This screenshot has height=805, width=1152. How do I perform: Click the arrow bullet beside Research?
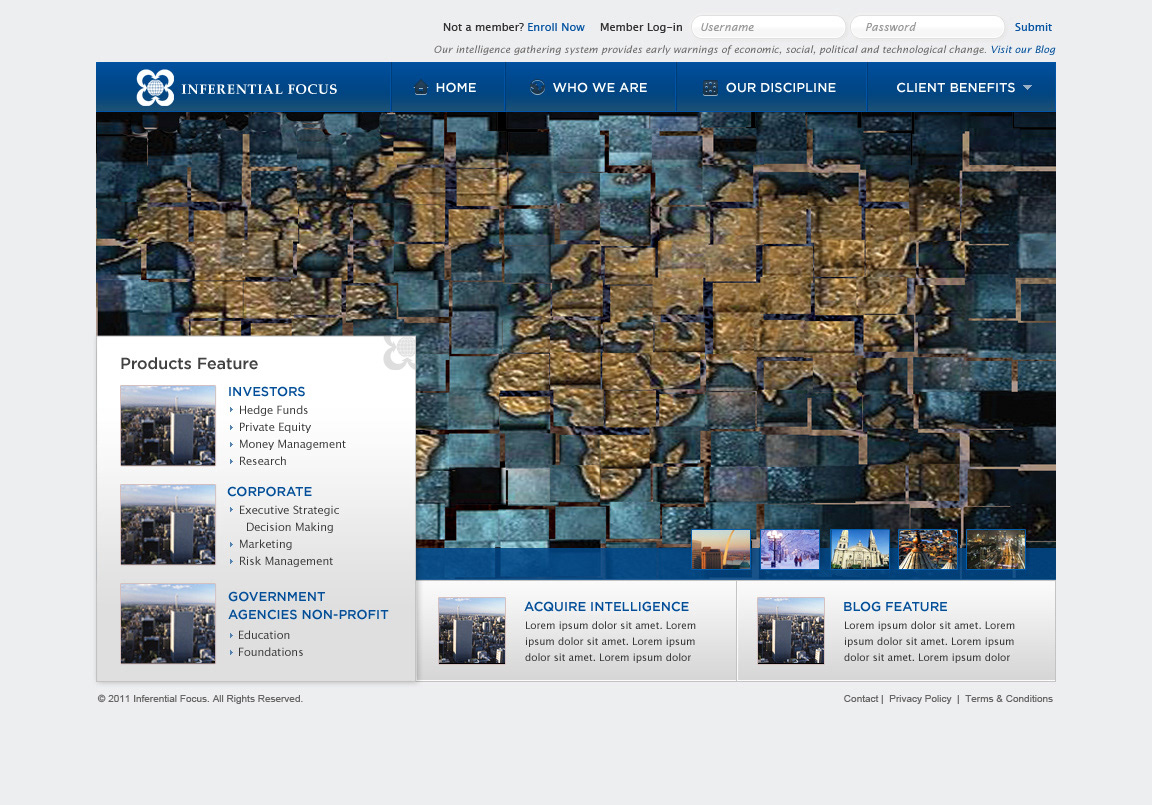[x=231, y=461]
